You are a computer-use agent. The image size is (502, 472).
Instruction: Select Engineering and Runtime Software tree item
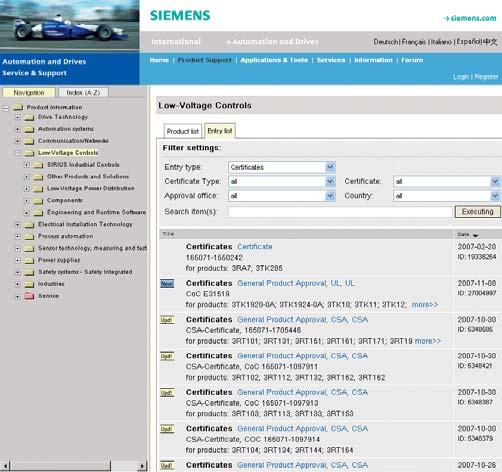coord(96,212)
